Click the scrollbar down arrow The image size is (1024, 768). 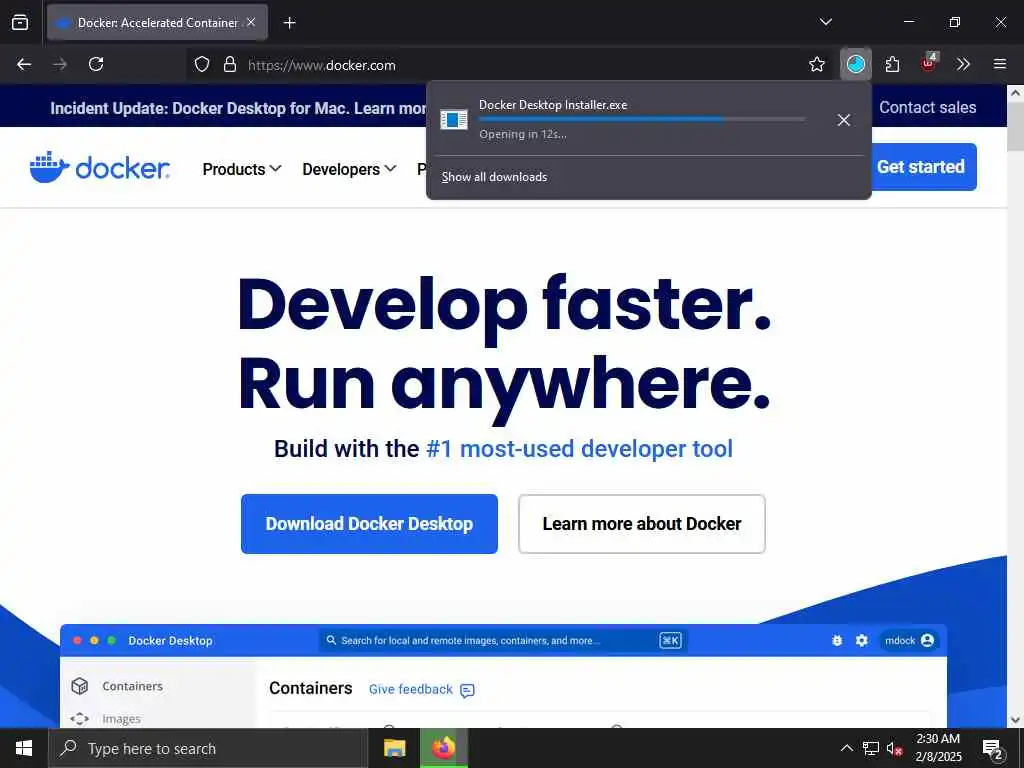pyautogui.click(x=1015, y=720)
